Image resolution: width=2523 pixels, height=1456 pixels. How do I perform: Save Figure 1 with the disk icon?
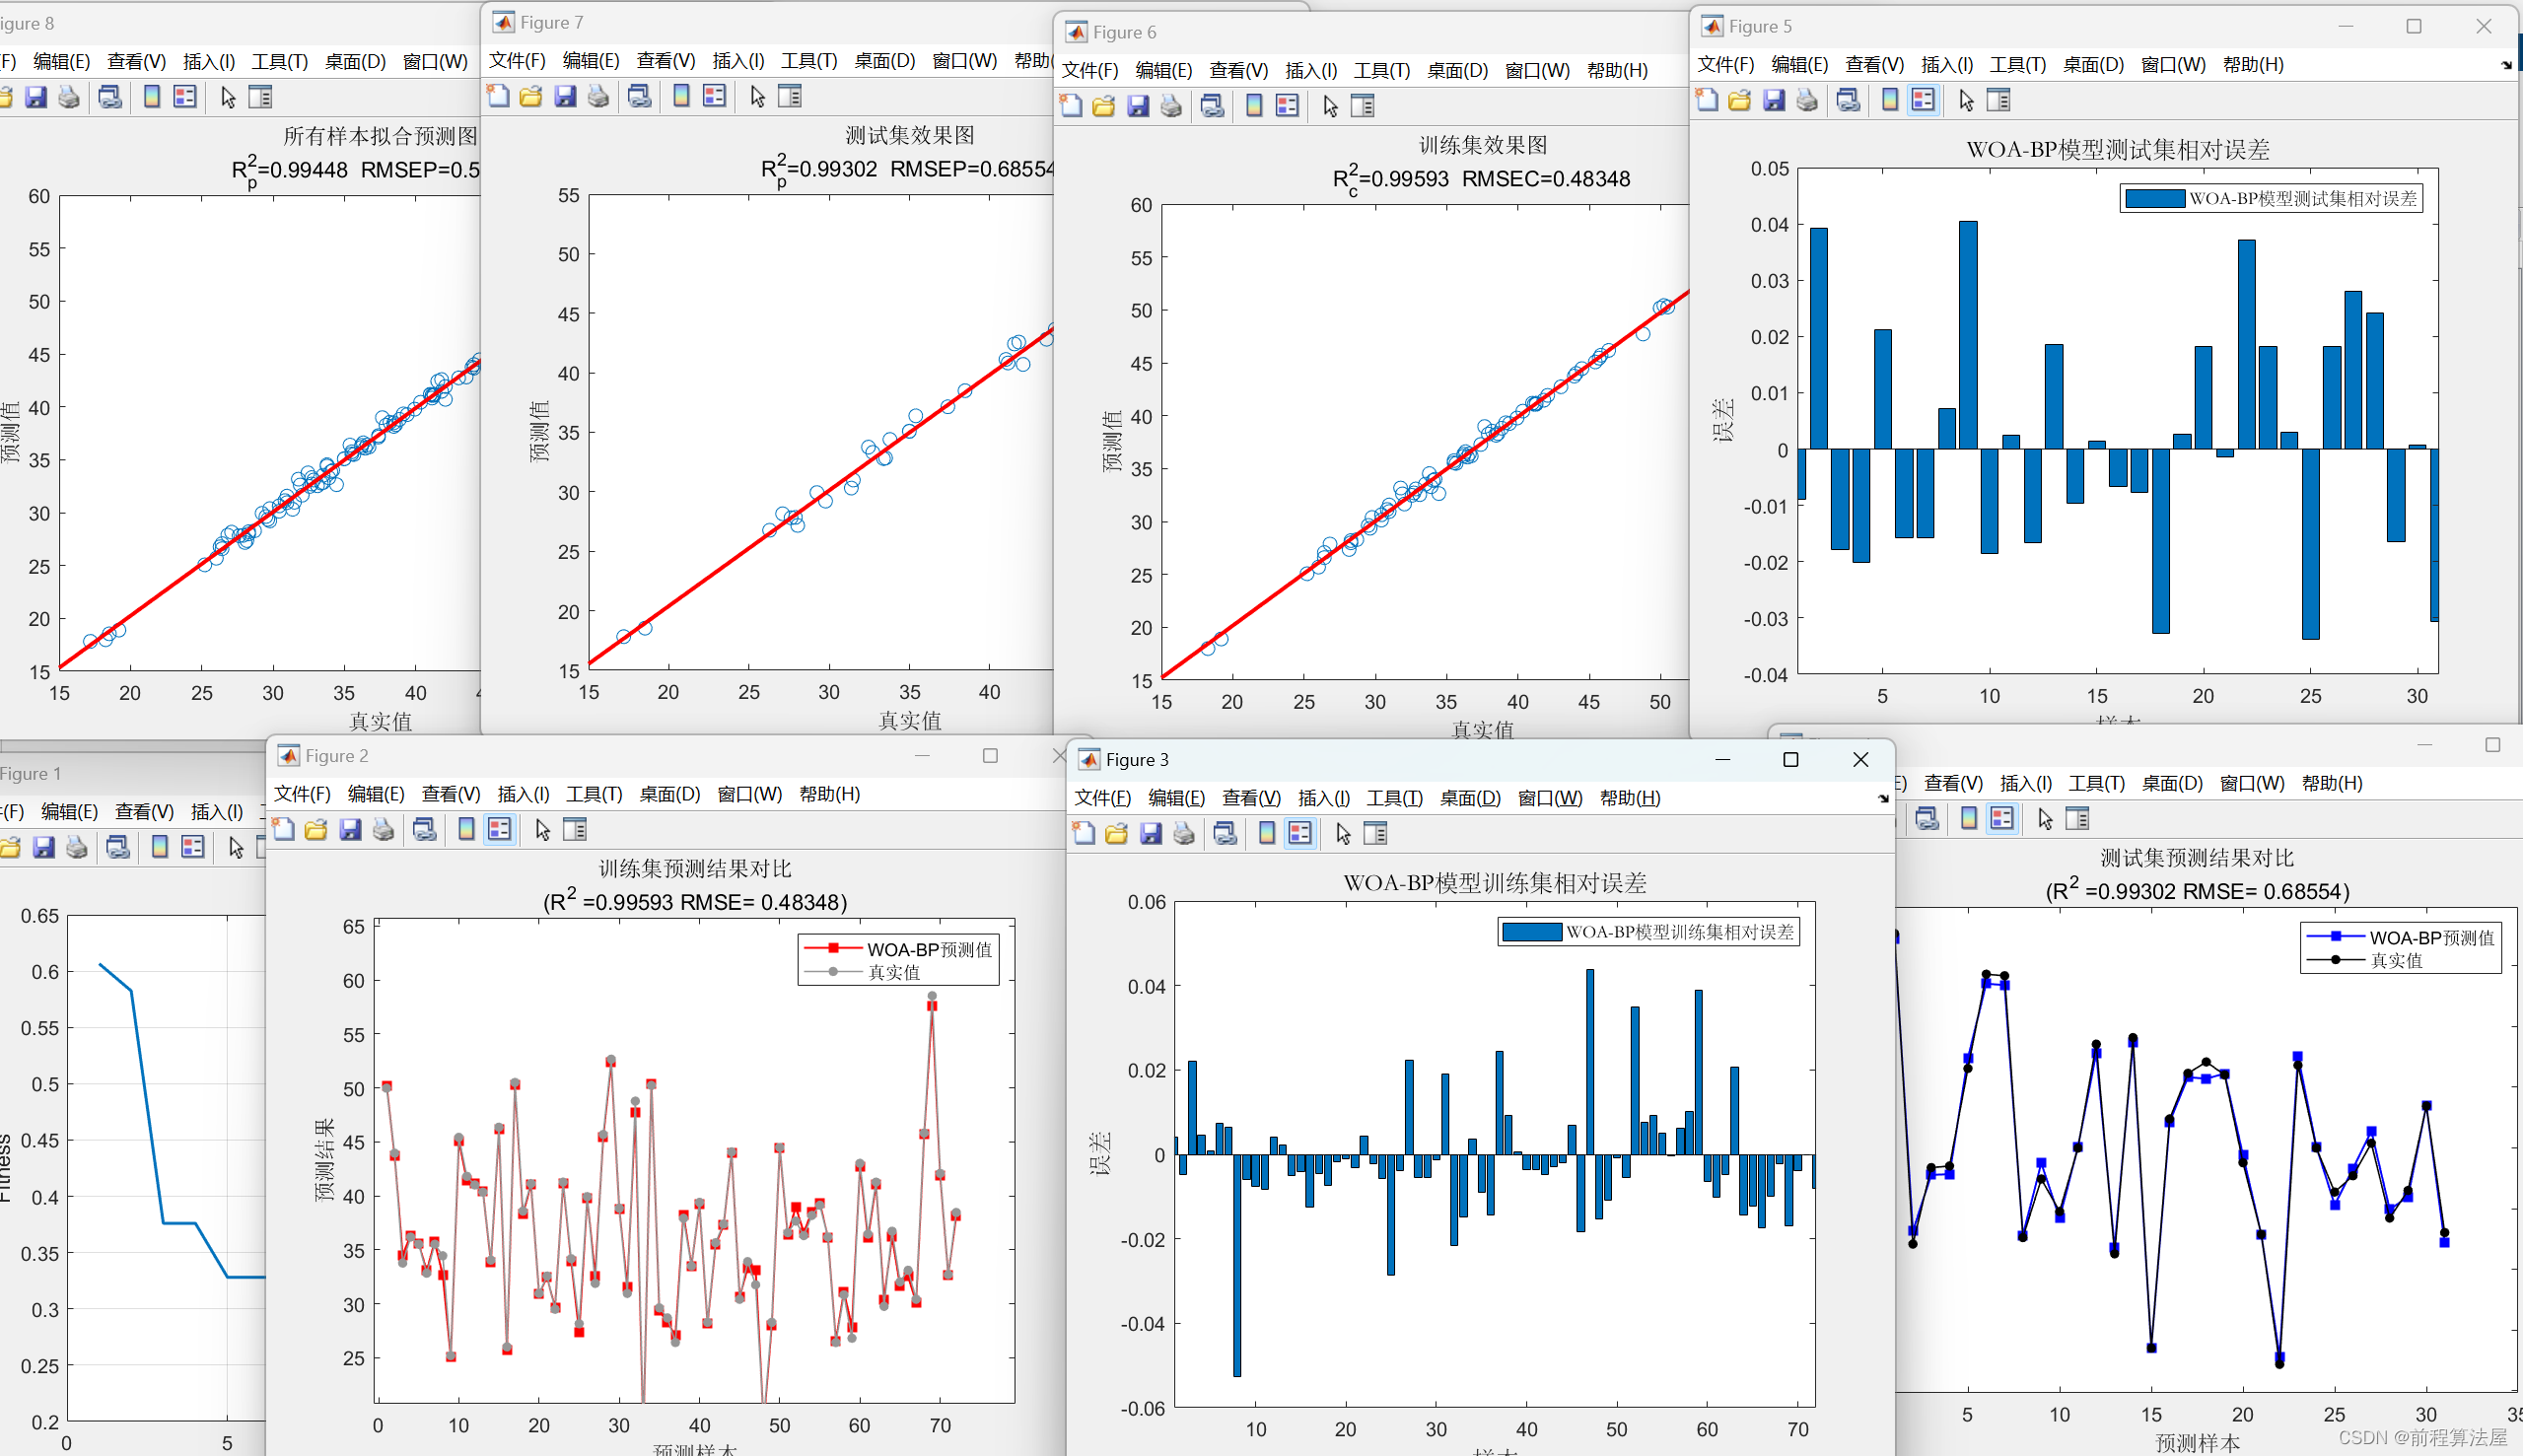(x=43, y=847)
